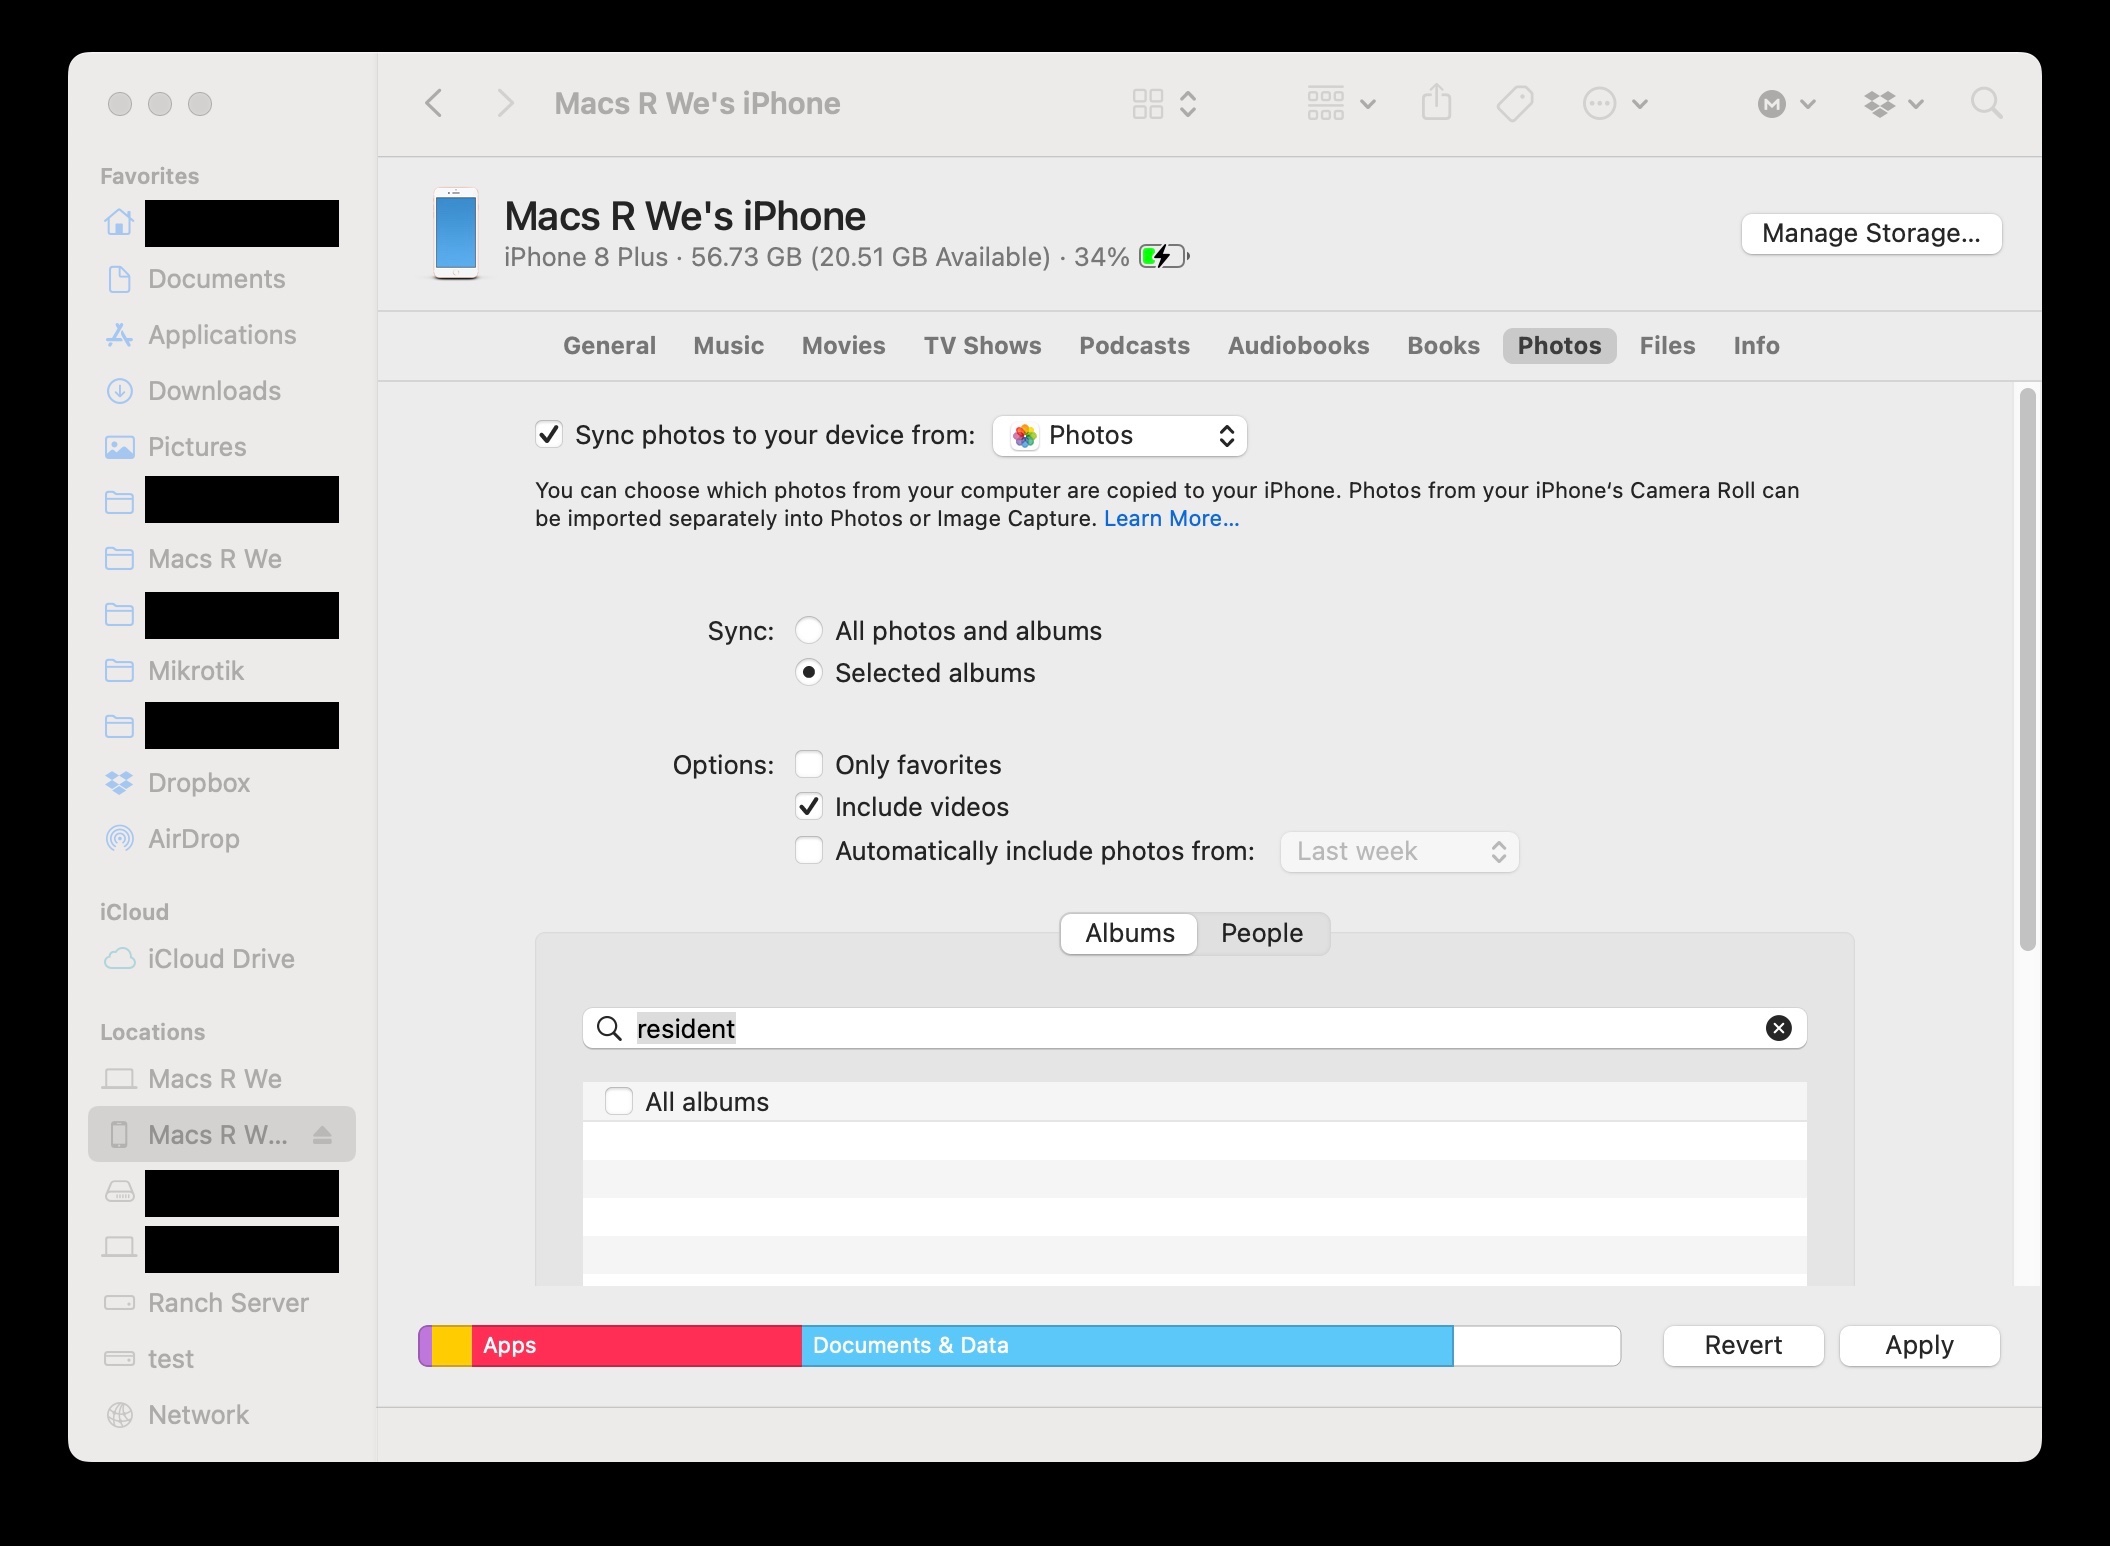Switch to the Files tab
The height and width of the screenshot is (1546, 2110).
click(1667, 346)
